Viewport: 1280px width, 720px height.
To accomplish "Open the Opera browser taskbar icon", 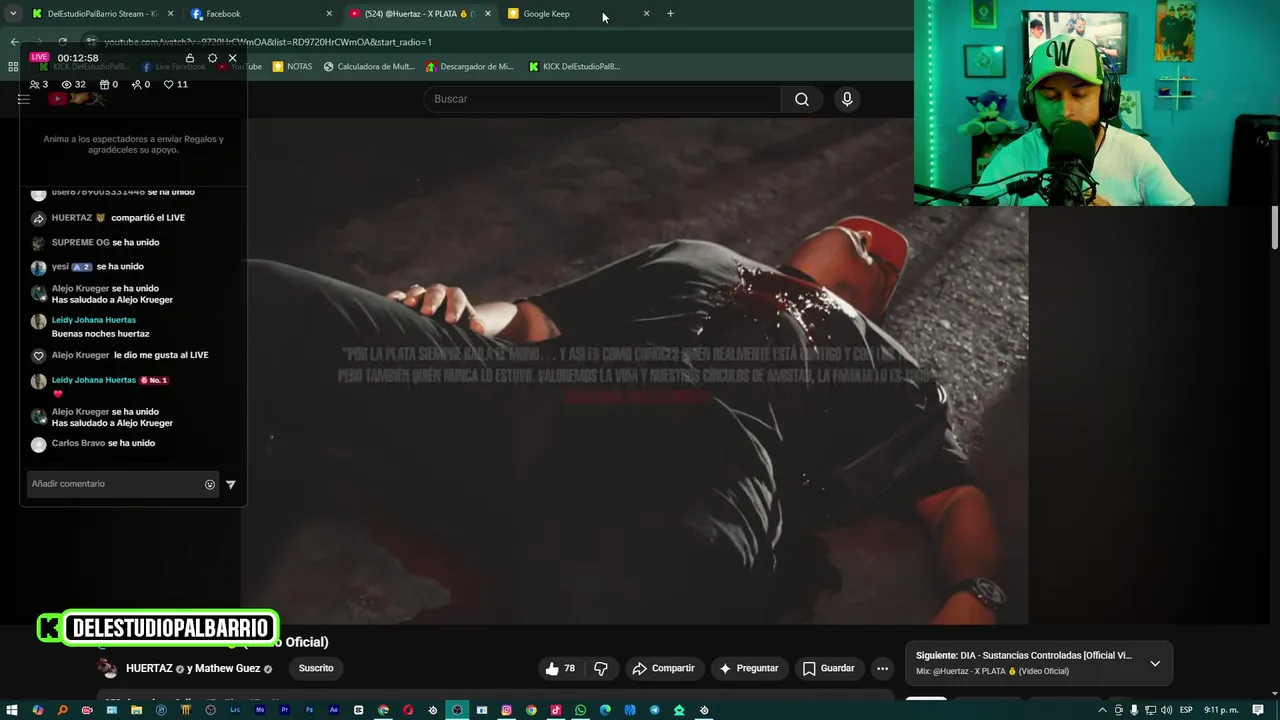I will (x=408, y=710).
